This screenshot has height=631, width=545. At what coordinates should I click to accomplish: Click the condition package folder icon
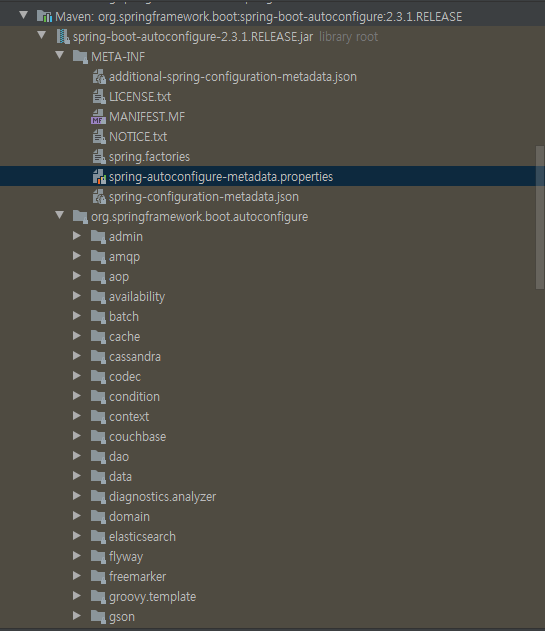click(x=98, y=397)
